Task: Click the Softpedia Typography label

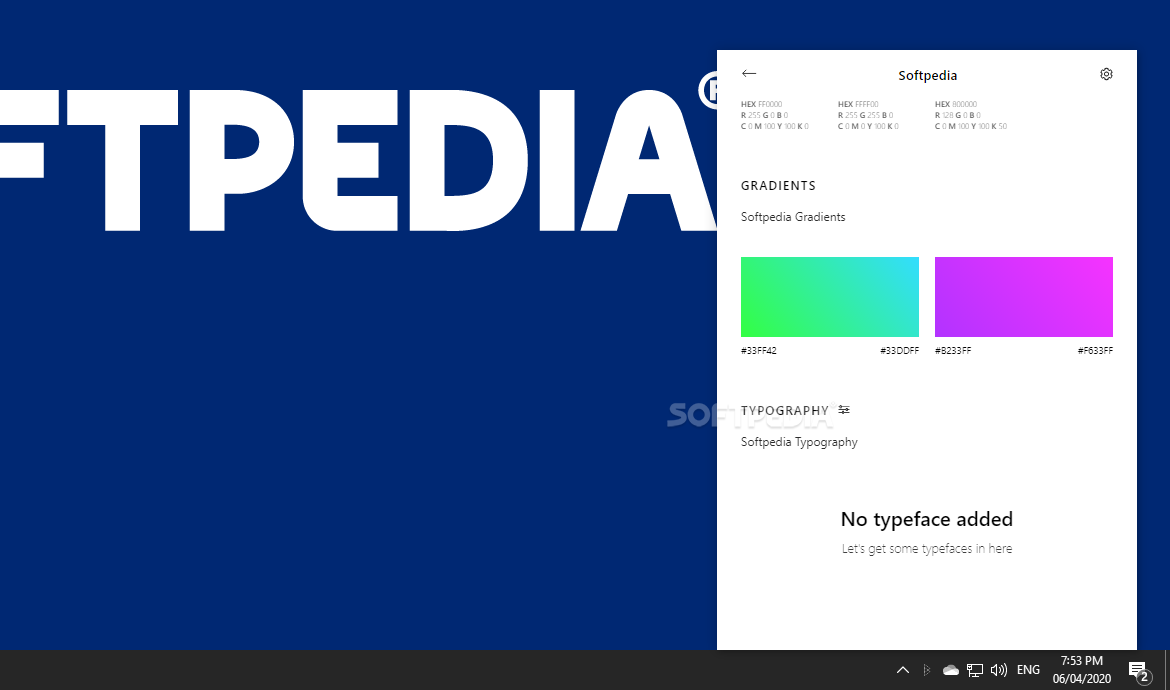Action: (799, 442)
